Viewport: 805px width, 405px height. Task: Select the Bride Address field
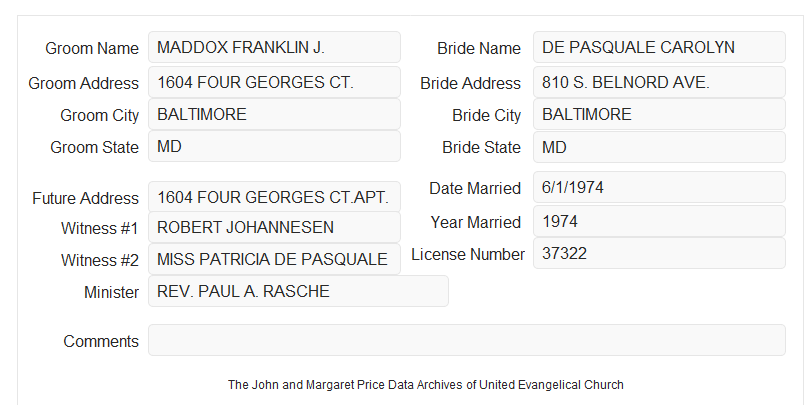tap(659, 82)
